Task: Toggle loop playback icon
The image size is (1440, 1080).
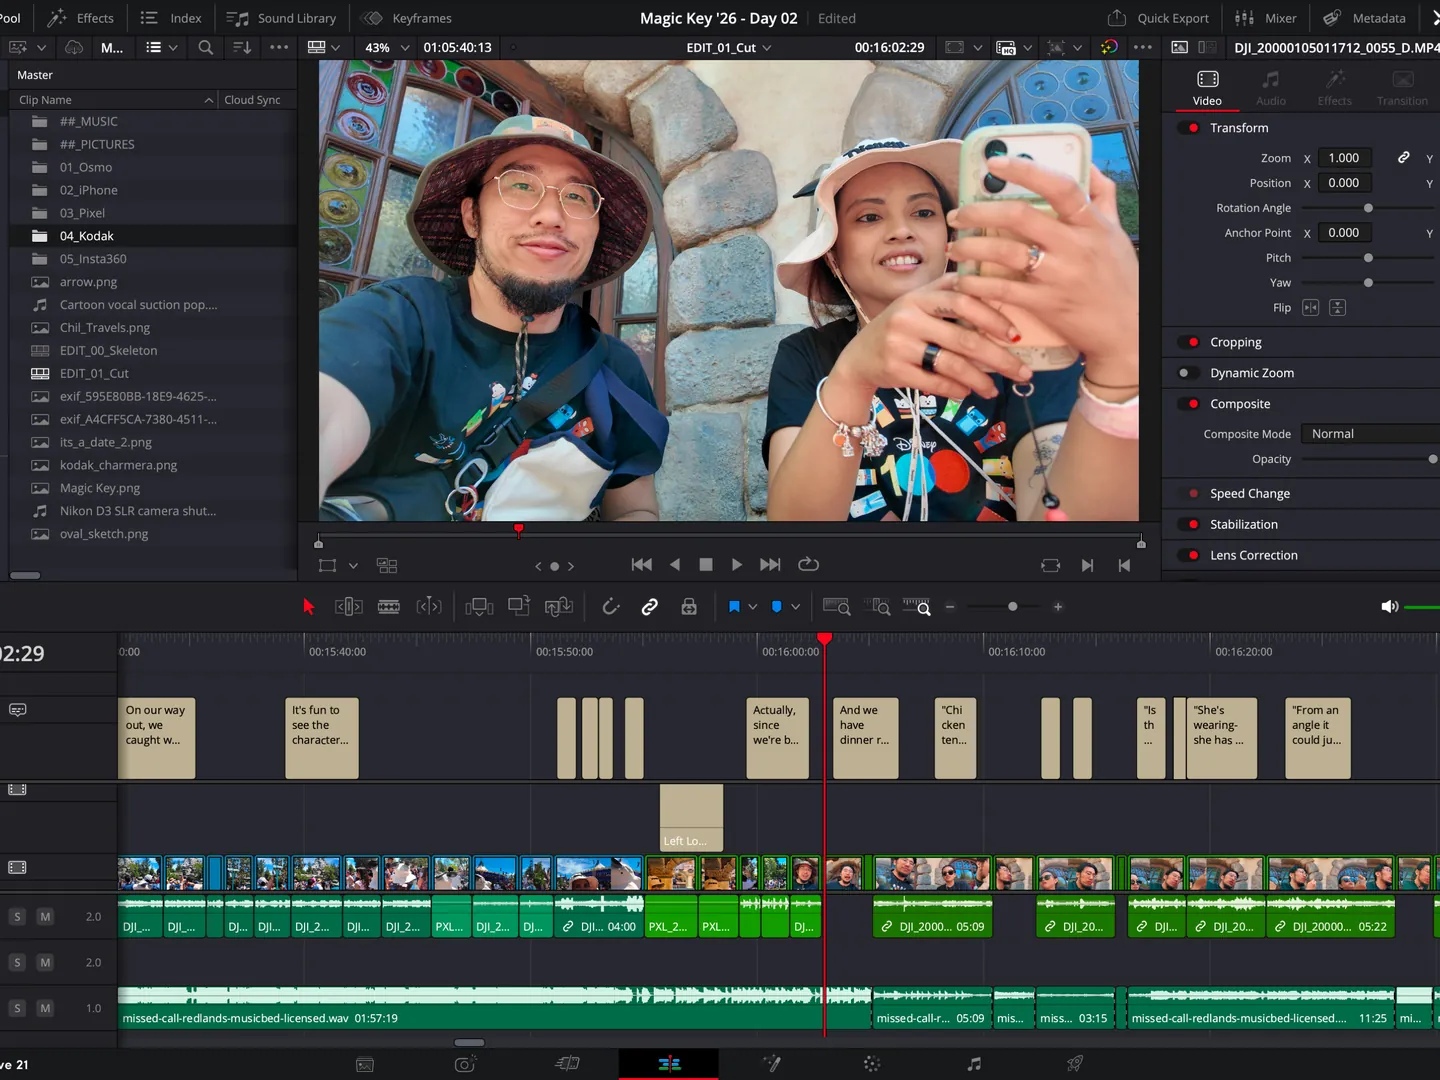Action: click(x=809, y=565)
